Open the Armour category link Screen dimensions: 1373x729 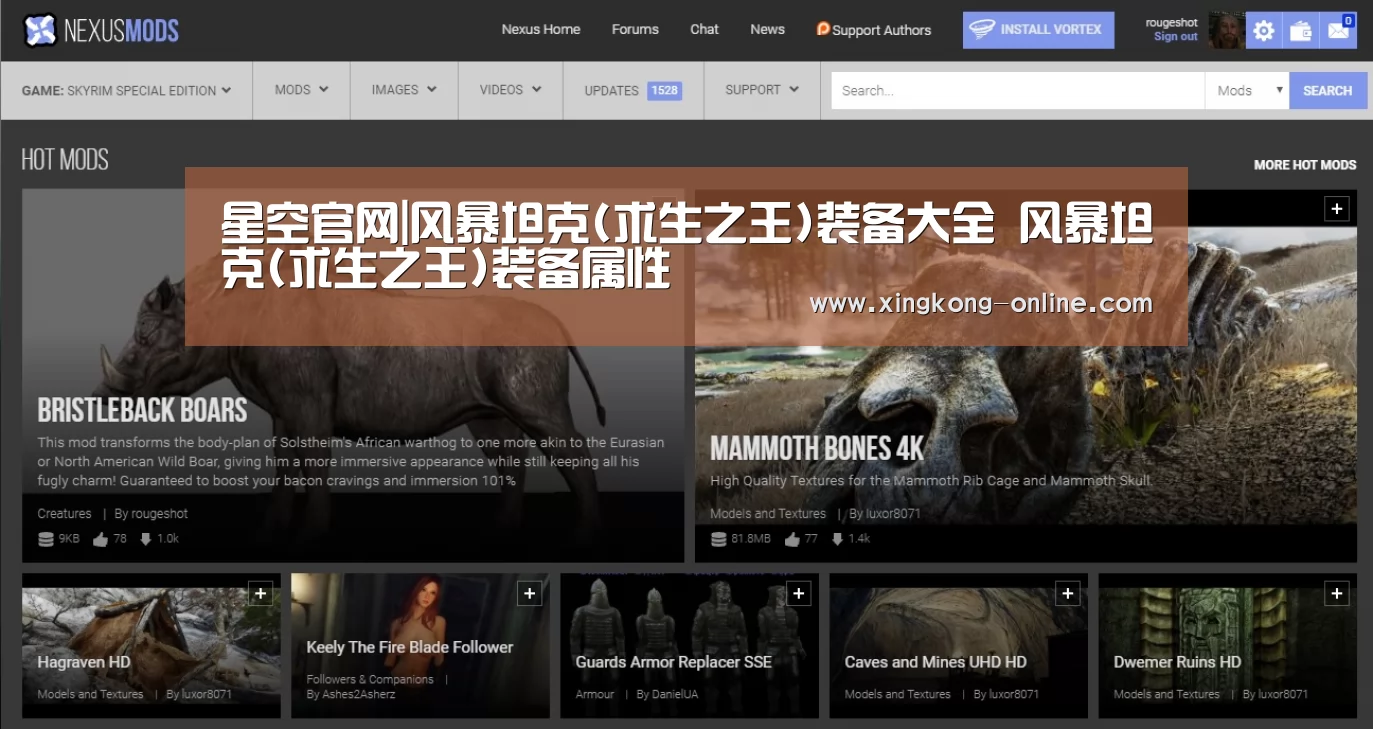[x=595, y=694]
